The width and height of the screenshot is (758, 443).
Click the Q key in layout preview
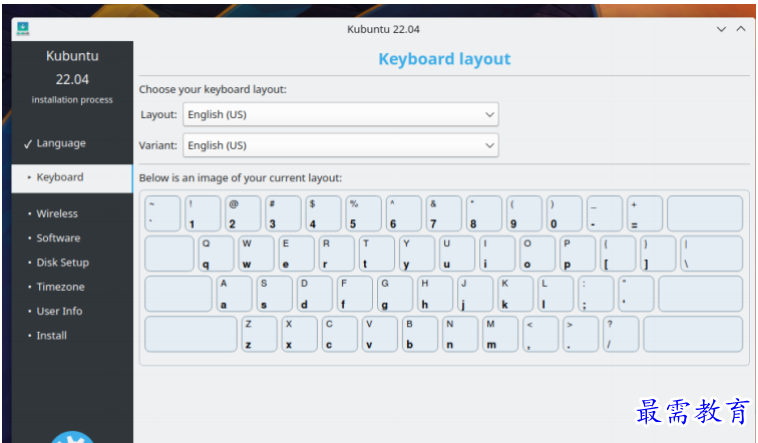point(216,253)
